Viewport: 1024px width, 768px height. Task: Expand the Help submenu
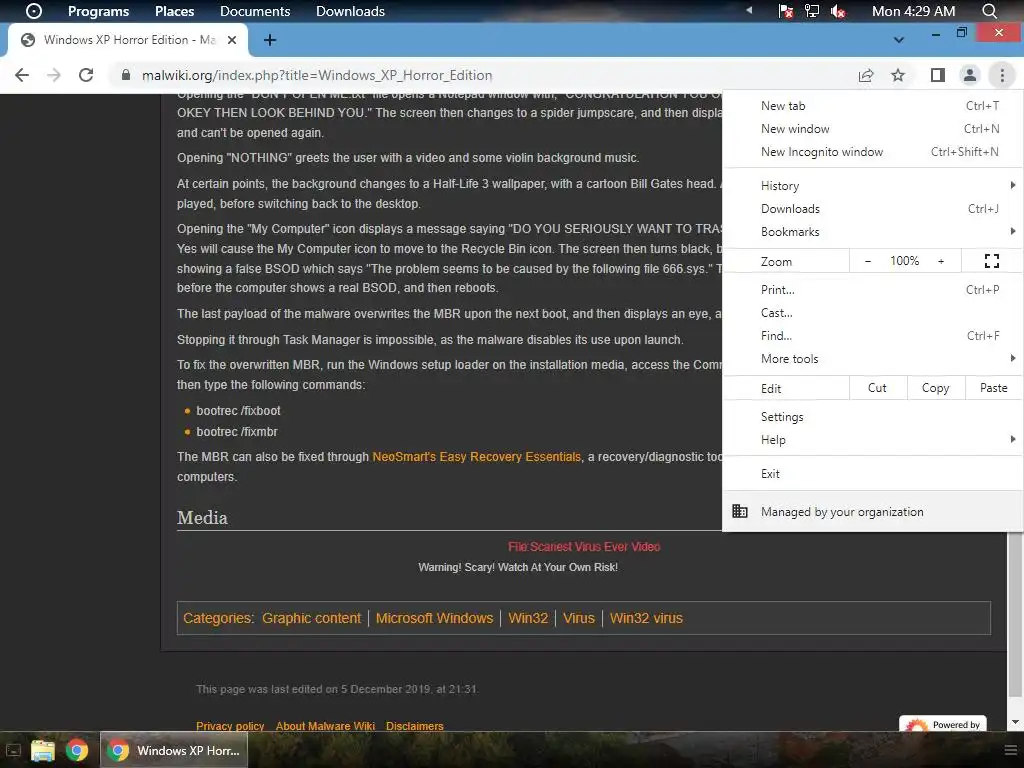[x=873, y=440]
